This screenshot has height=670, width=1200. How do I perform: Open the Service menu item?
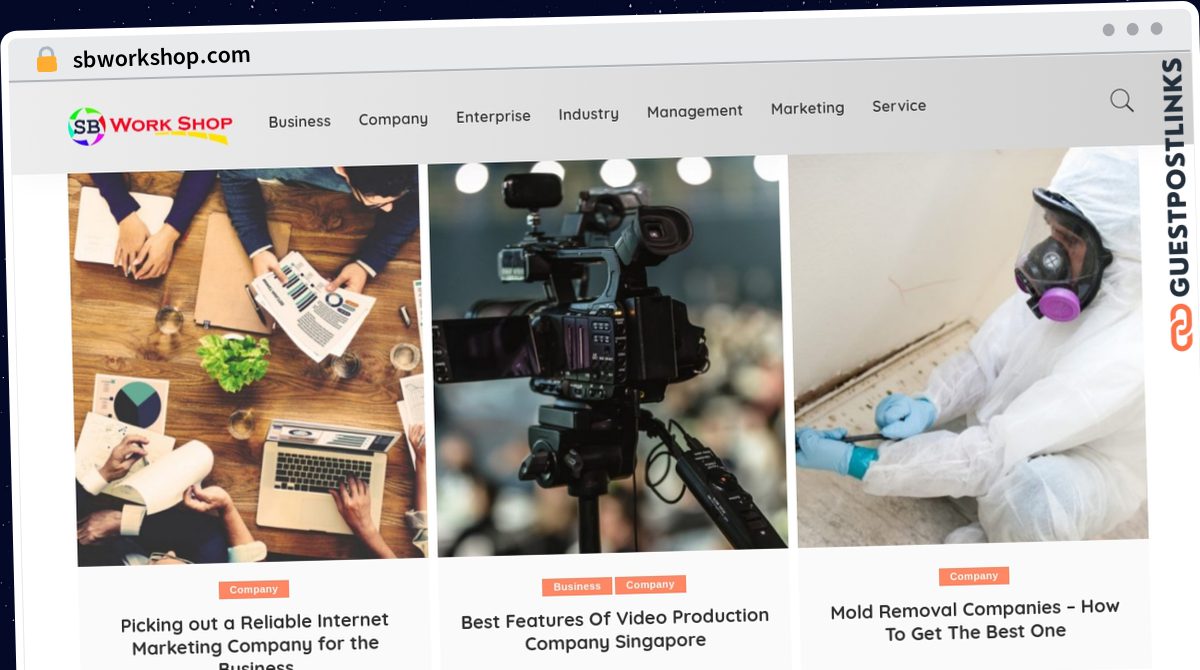(899, 106)
